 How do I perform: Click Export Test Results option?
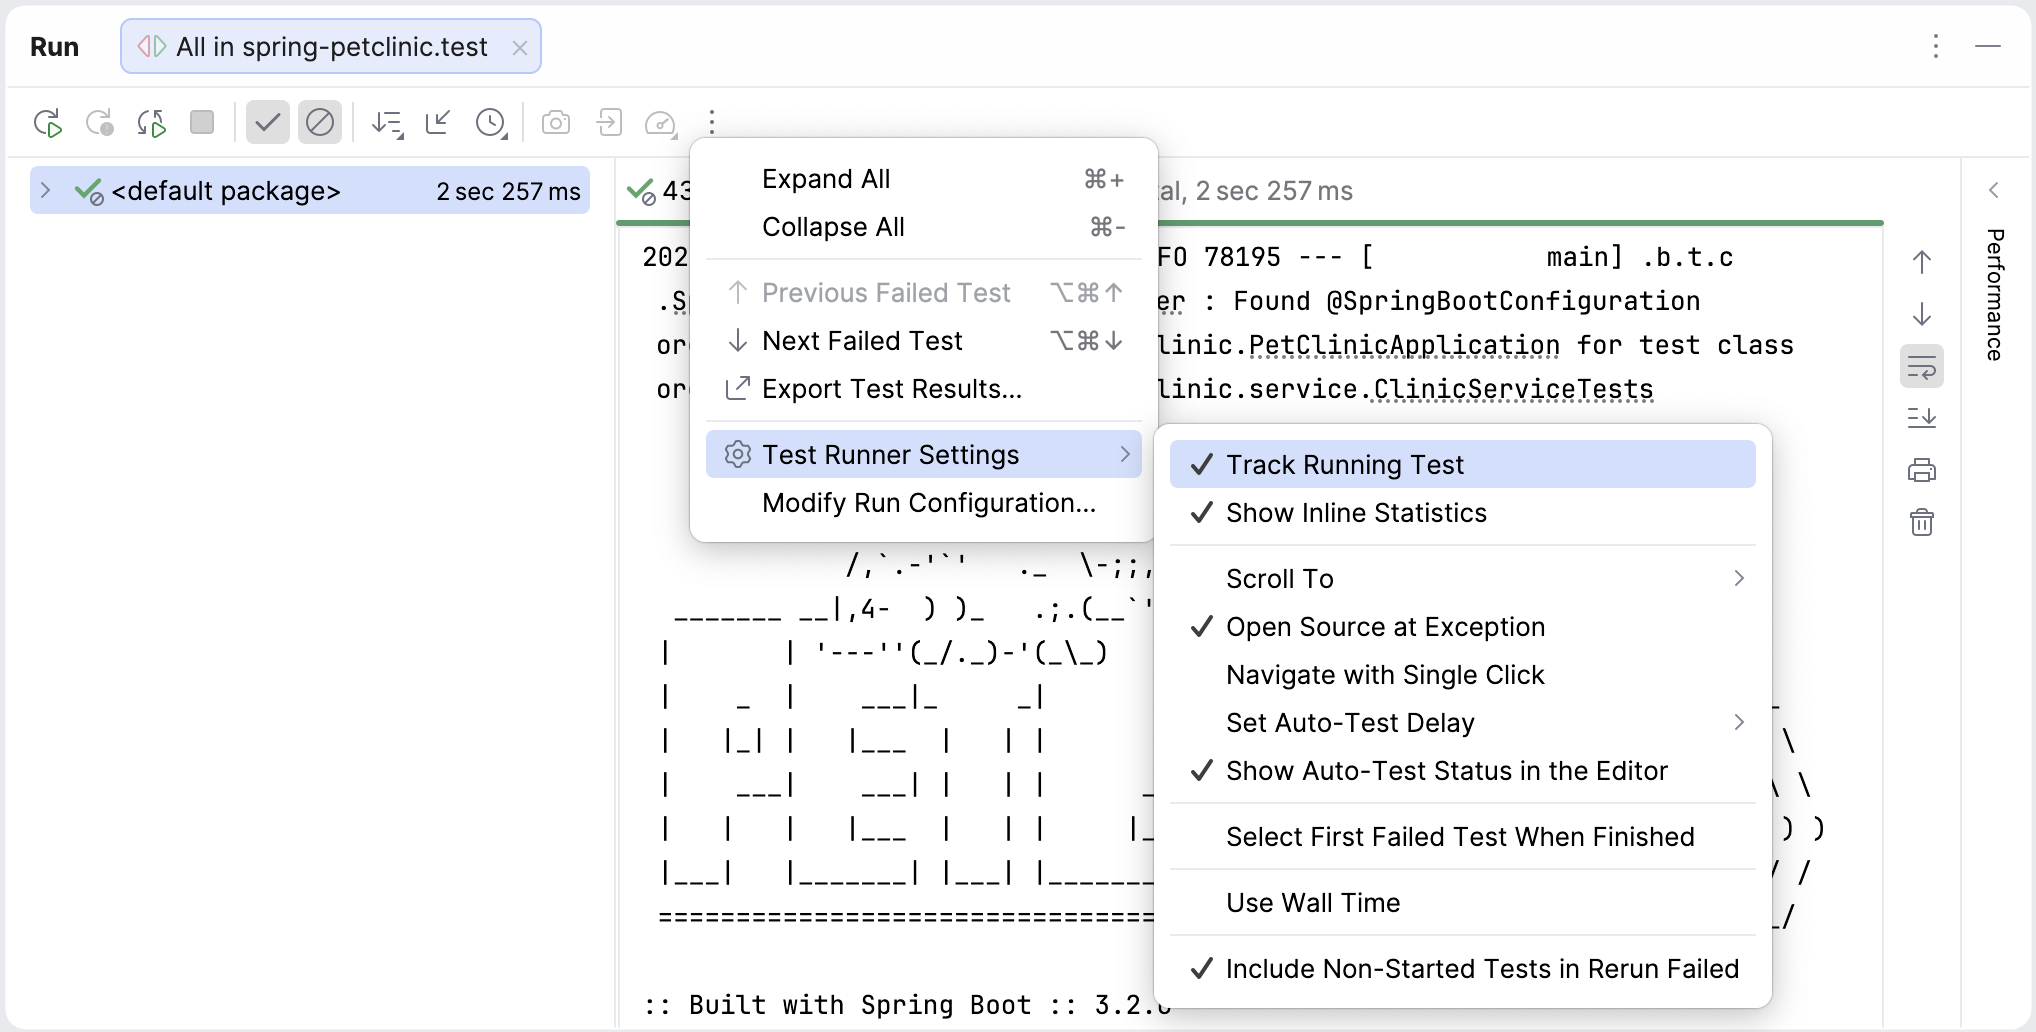[x=891, y=388]
